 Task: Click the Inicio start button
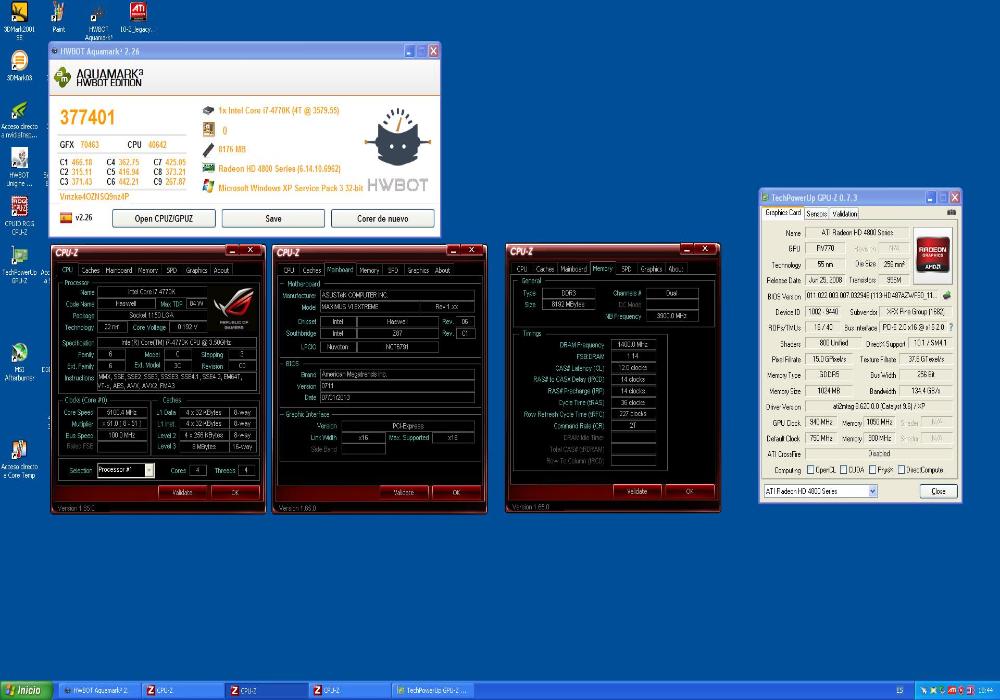coord(26,690)
